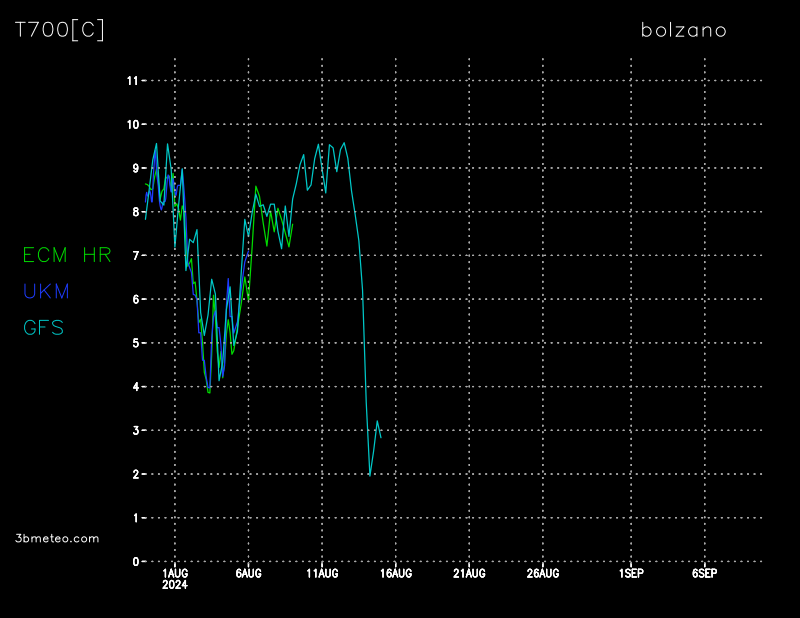
Task: Click the end point of the GFS line
Action: (x=381, y=437)
